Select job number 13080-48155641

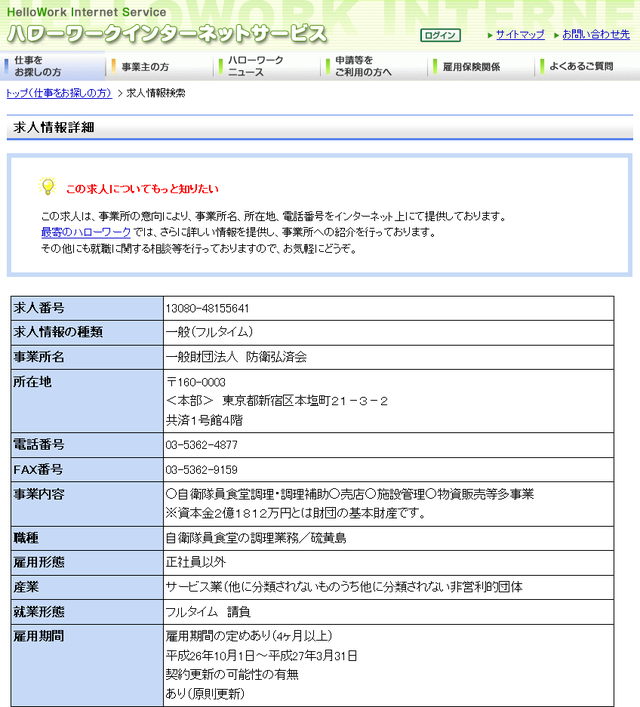(207, 308)
